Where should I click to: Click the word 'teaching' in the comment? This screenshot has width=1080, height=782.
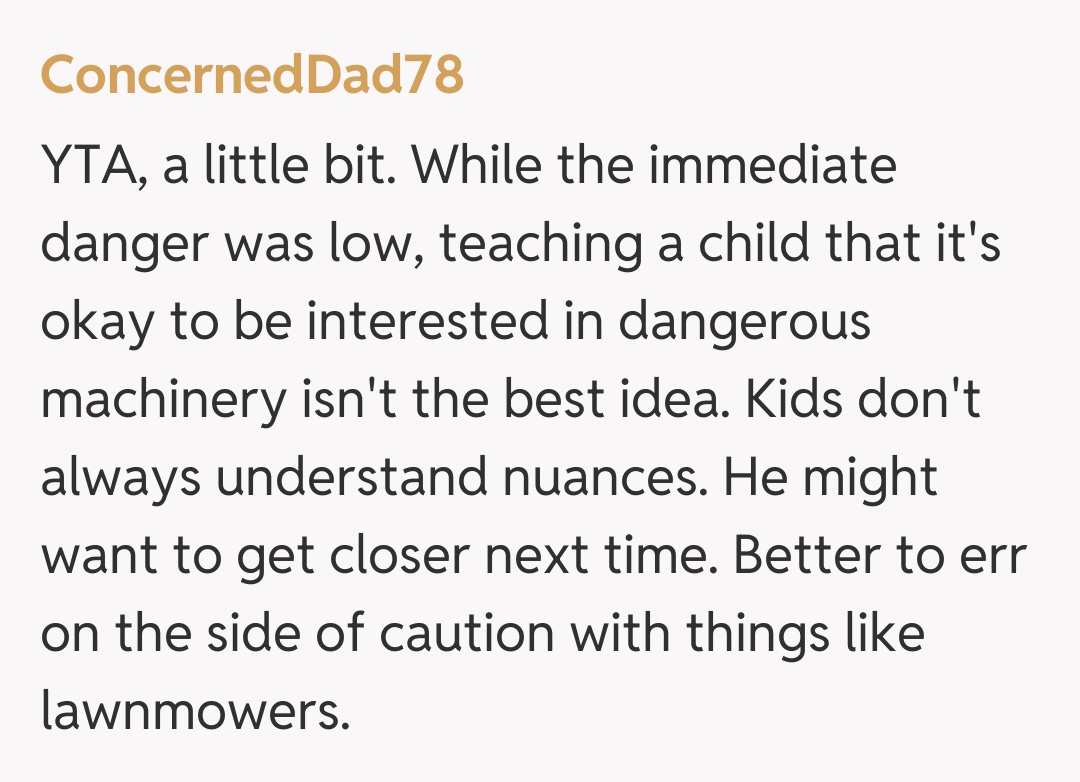542,245
